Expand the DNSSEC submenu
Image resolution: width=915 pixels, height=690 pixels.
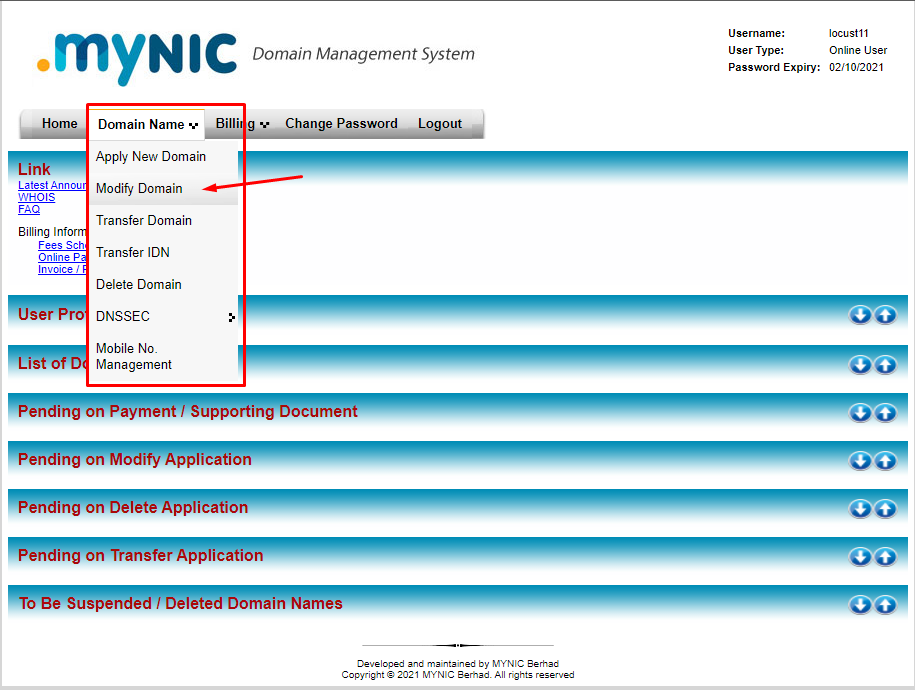click(x=164, y=316)
